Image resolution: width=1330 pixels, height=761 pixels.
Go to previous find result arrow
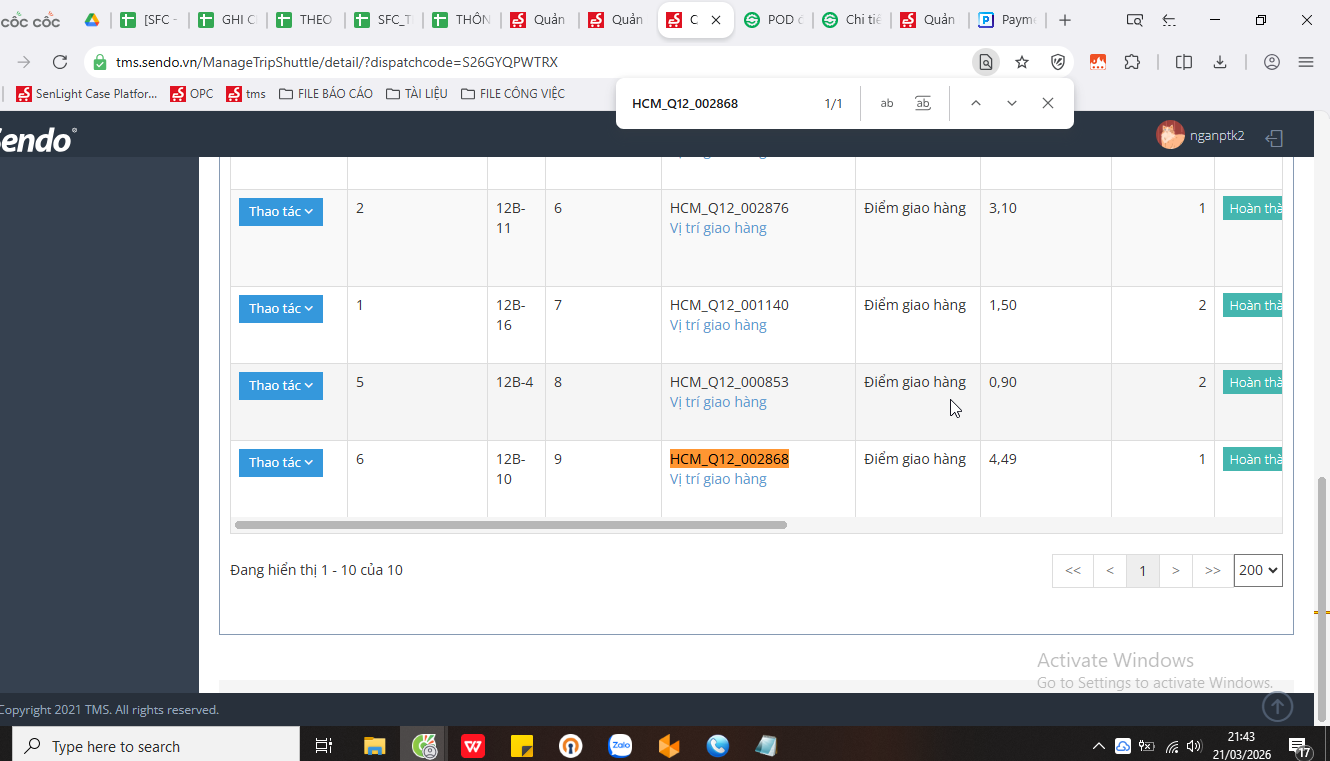[x=976, y=103]
